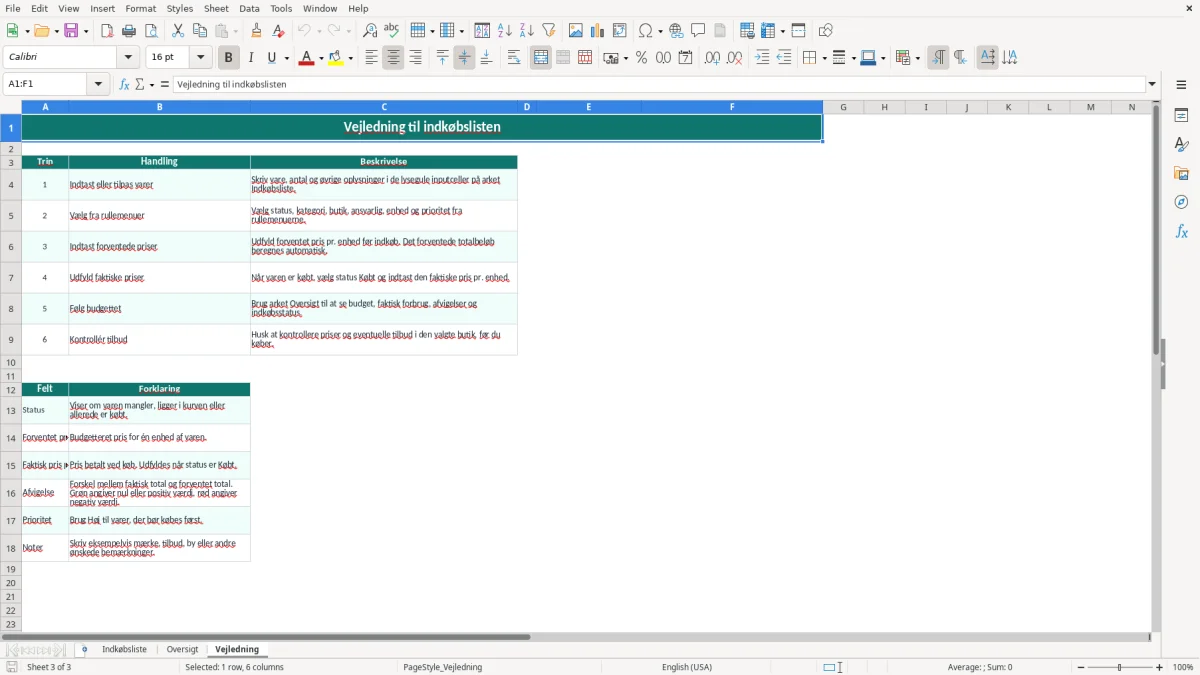Open the sidebar Navigator deck
1200x675 pixels.
1181,203
